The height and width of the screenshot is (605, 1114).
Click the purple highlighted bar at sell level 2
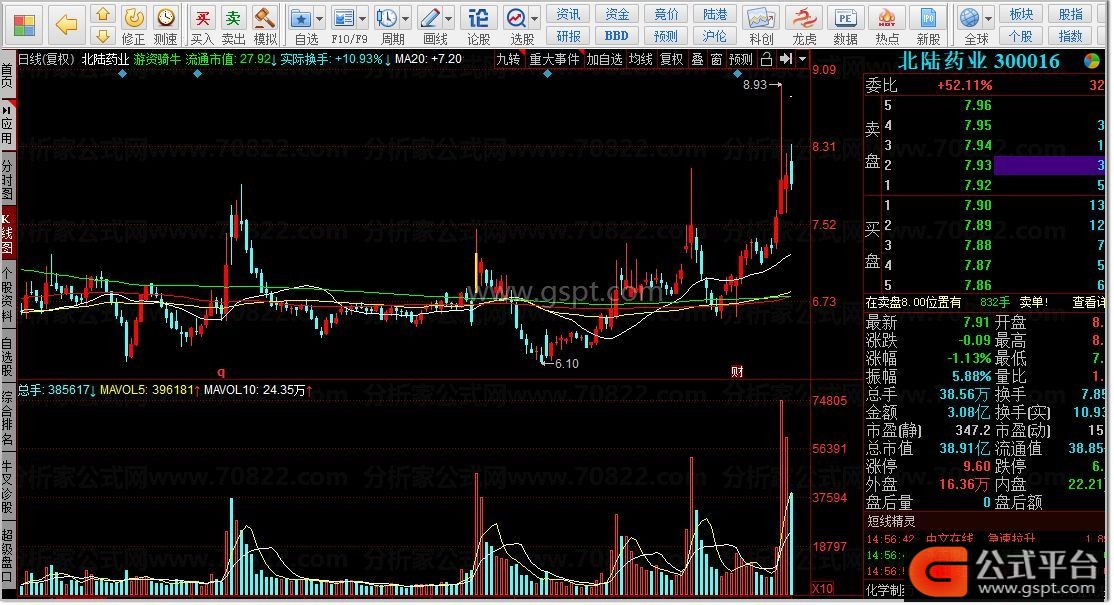[1049, 165]
